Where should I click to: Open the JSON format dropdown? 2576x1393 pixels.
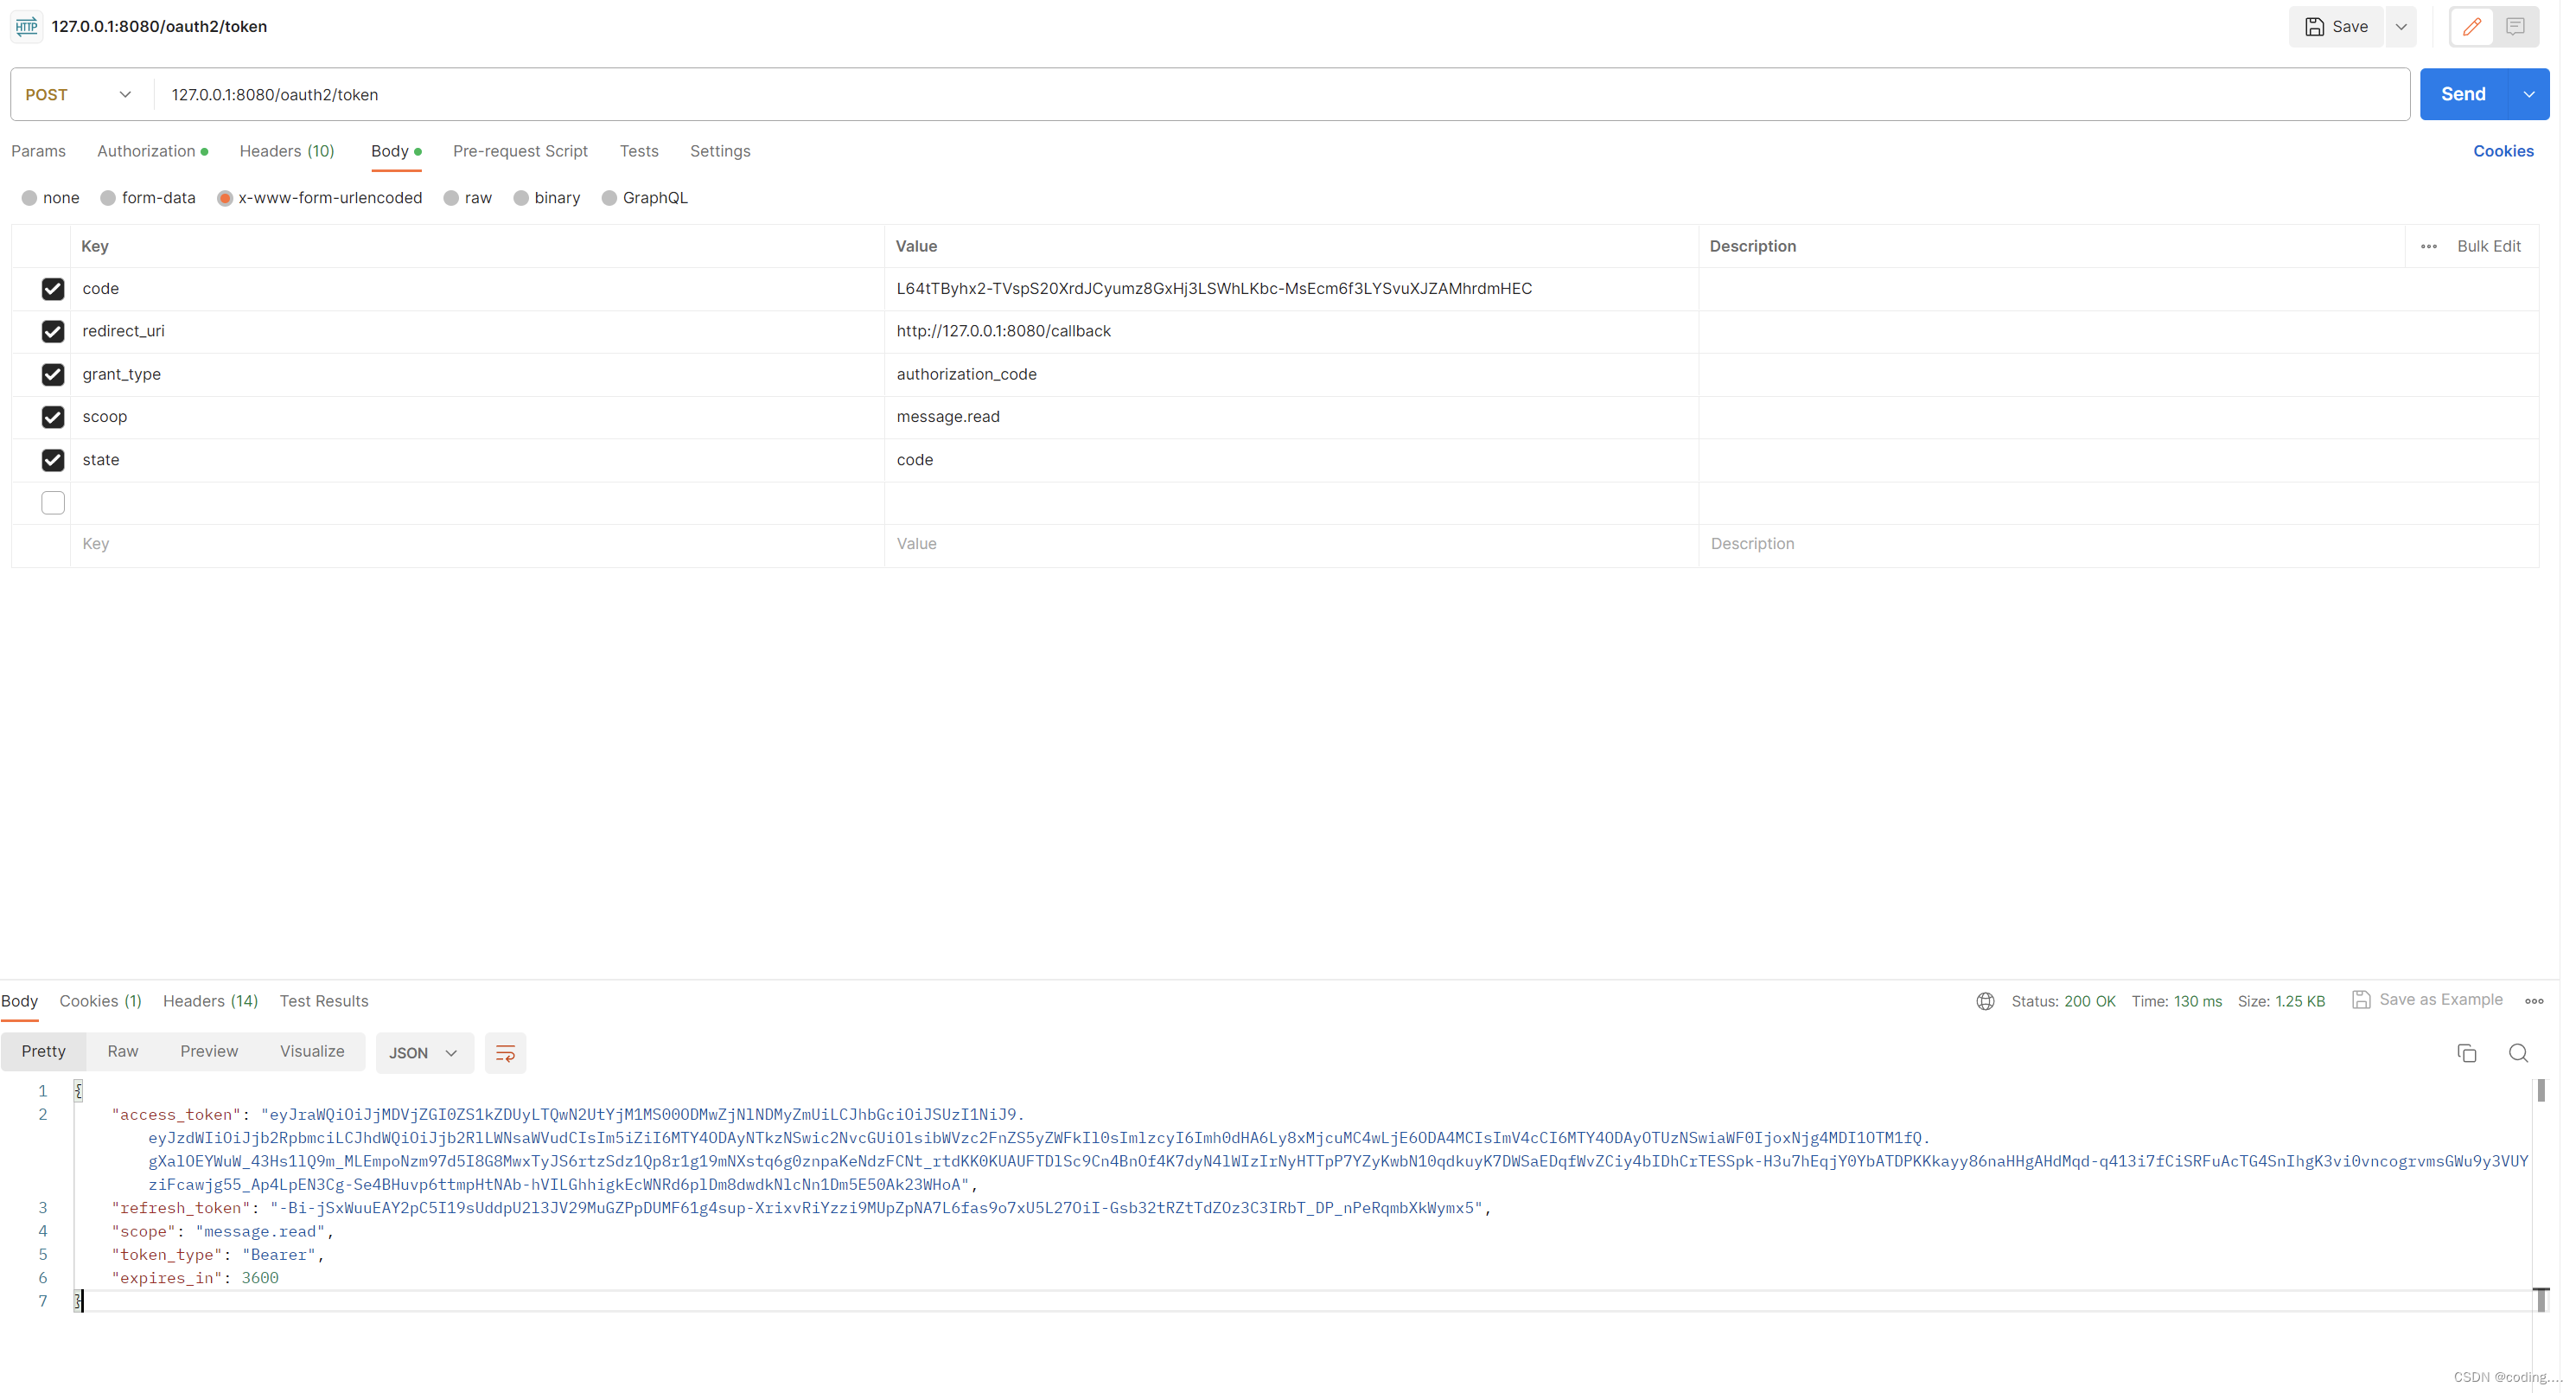424,1053
